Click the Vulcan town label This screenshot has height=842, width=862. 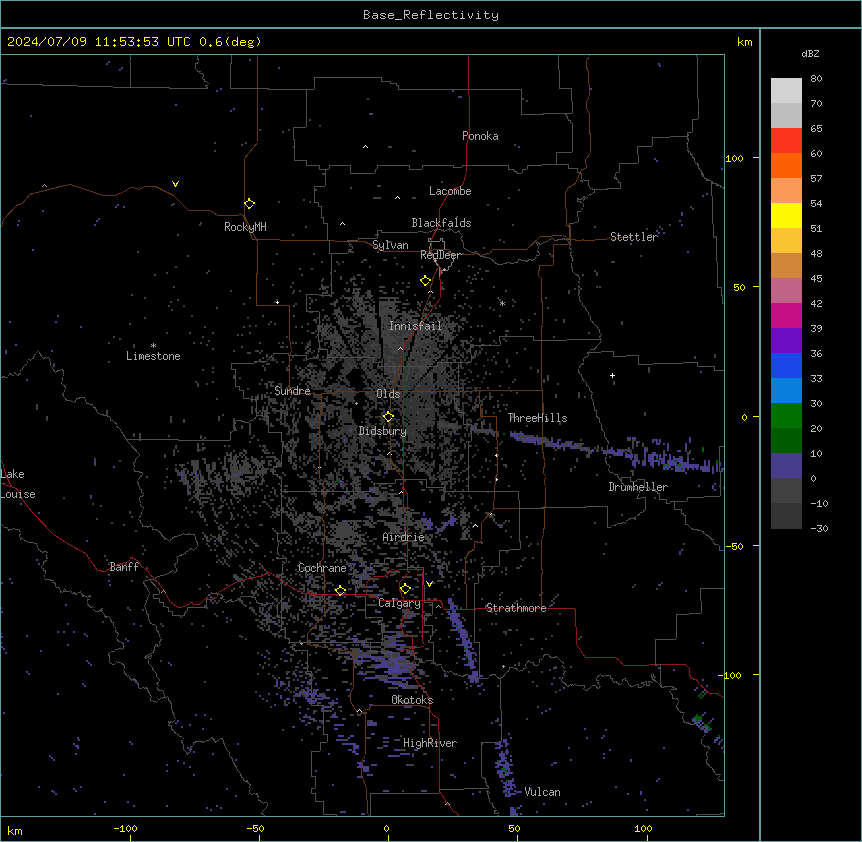[x=543, y=792]
